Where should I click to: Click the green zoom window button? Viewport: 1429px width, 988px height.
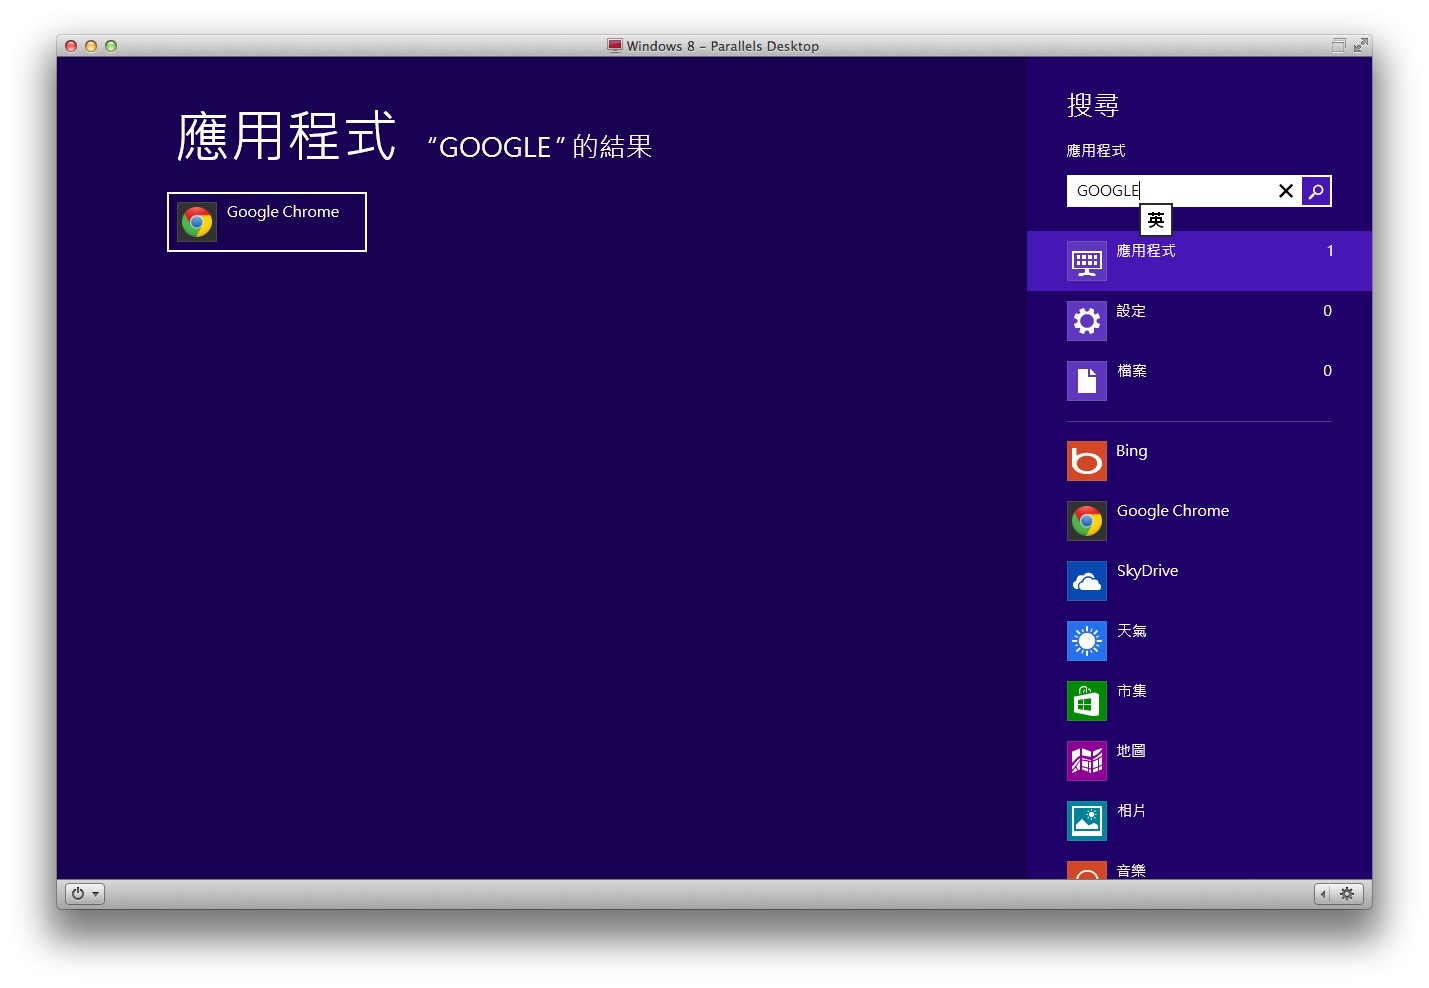(111, 46)
